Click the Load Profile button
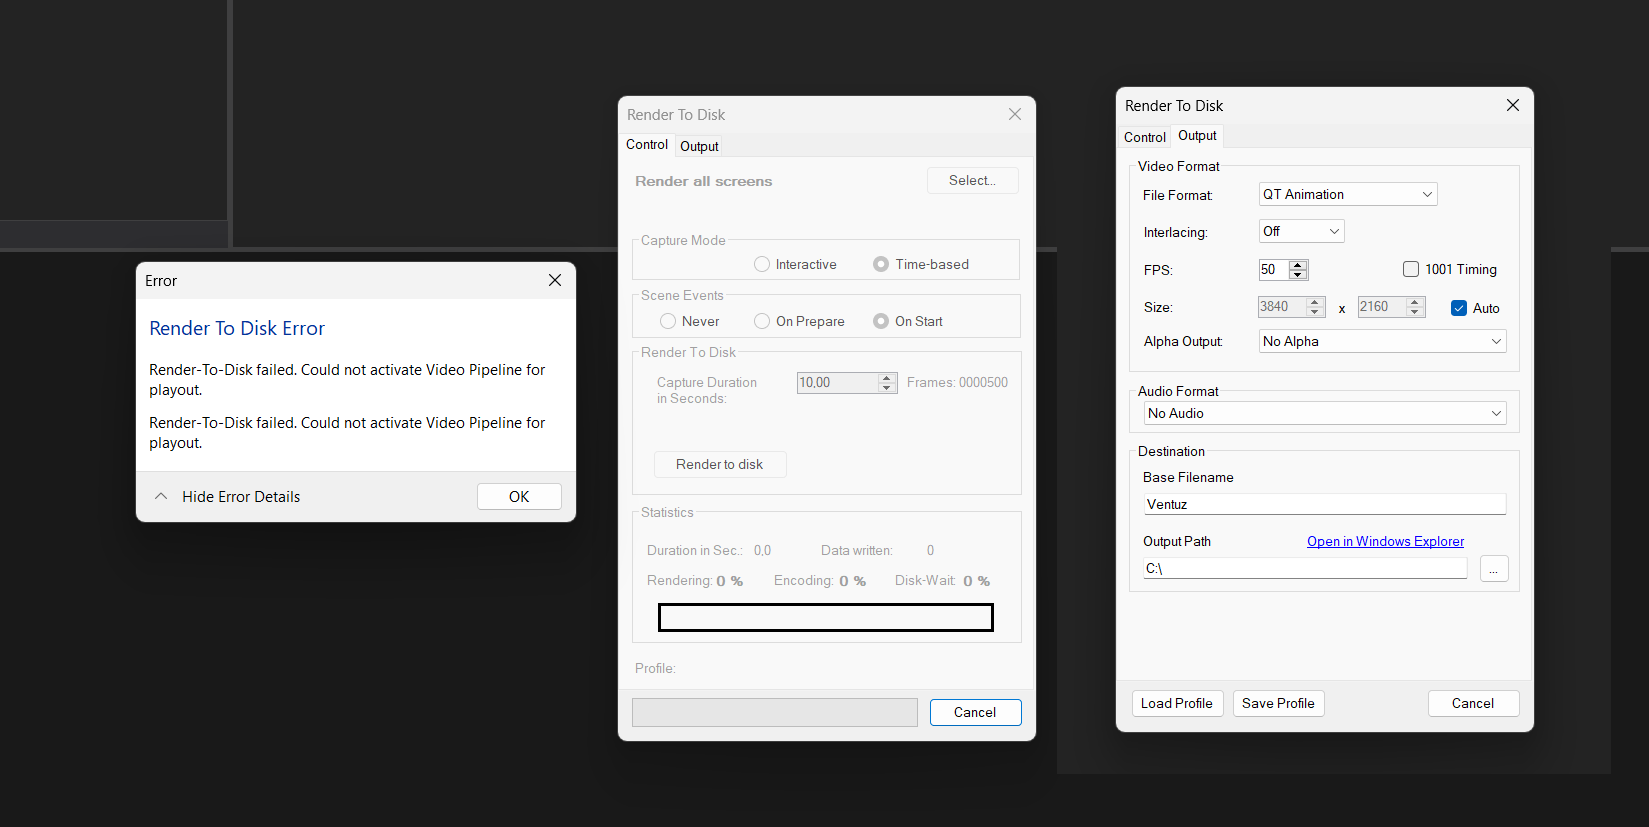 pyautogui.click(x=1176, y=704)
